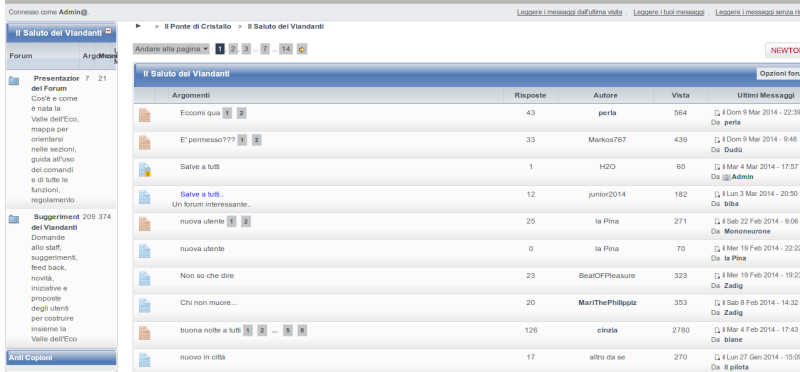Click the 'Anti Copioni' panel header

click(61, 358)
